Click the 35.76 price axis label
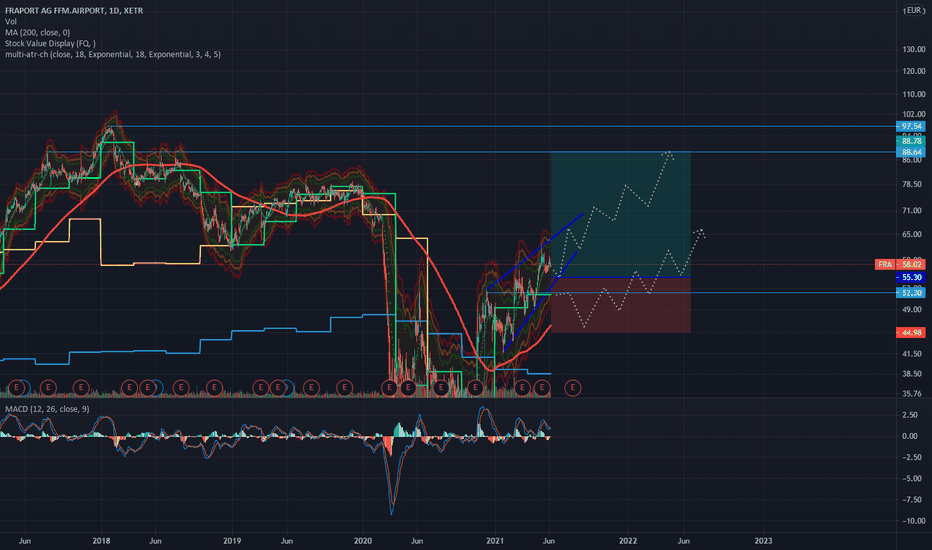Image resolution: width=932 pixels, height=550 pixels. tap(914, 394)
